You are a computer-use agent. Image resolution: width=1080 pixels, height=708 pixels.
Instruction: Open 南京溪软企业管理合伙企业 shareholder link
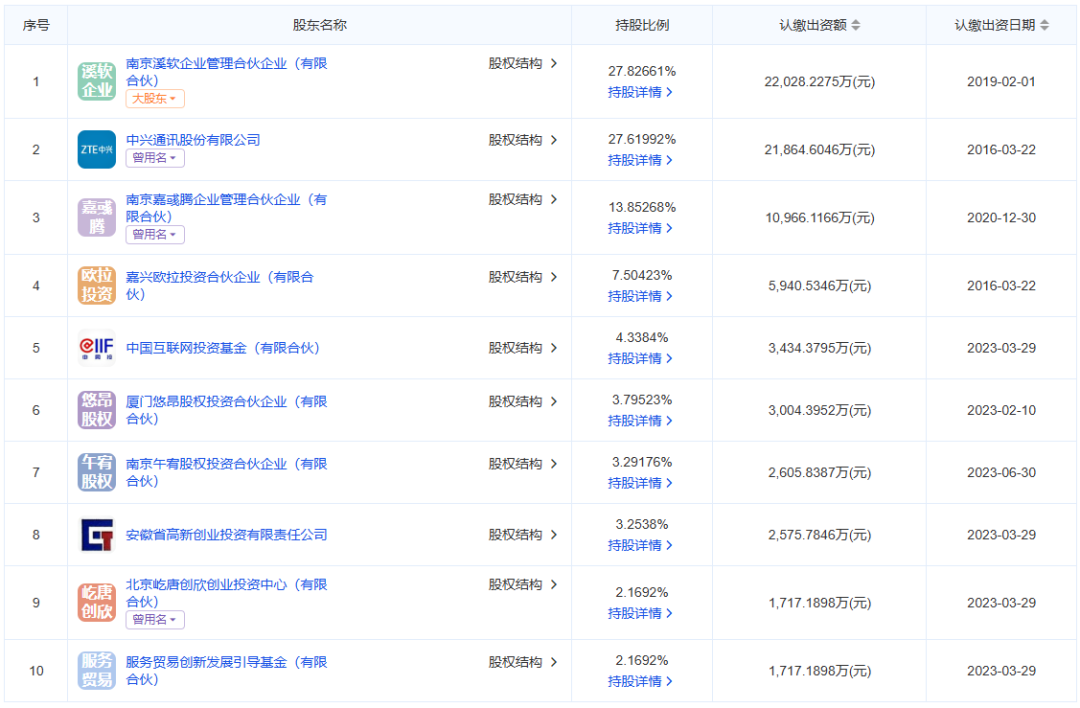(227, 72)
